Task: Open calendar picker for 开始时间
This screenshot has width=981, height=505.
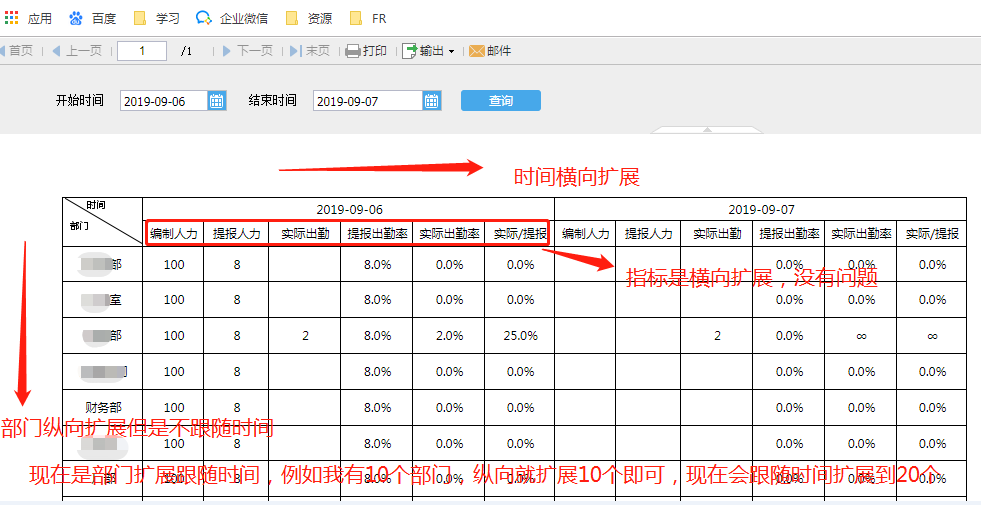Action: [216, 101]
